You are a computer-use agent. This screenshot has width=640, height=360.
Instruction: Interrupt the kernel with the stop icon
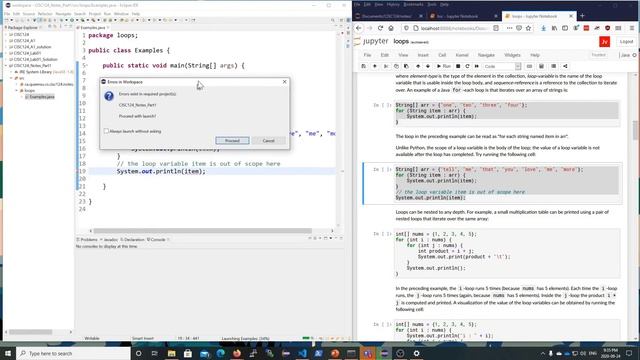click(458, 66)
